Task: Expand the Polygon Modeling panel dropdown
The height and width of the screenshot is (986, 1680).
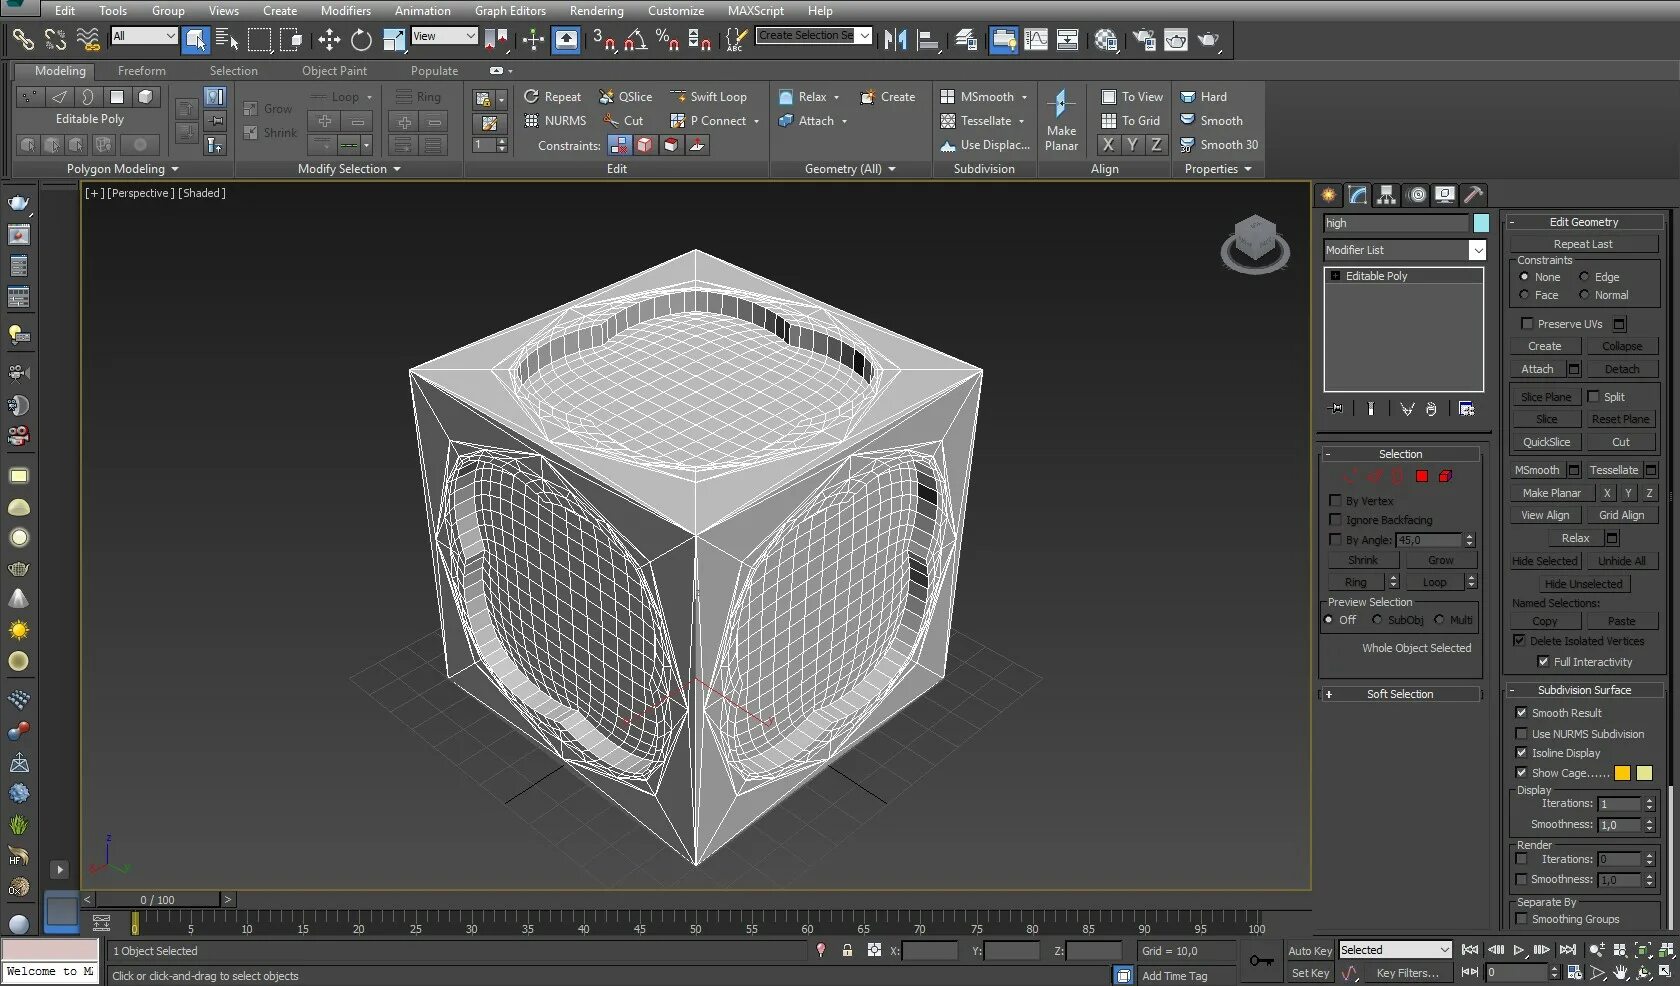Action: pyautogui.click(x=122, y=169)
